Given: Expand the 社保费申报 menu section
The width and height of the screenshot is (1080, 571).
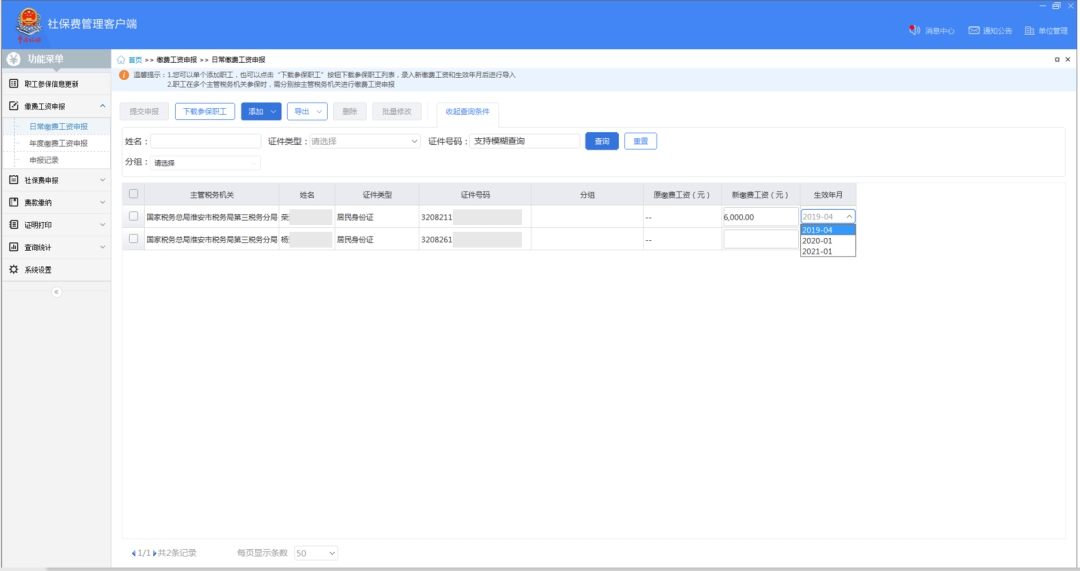Looking at the screenshot, I should (x=56, y=180).
